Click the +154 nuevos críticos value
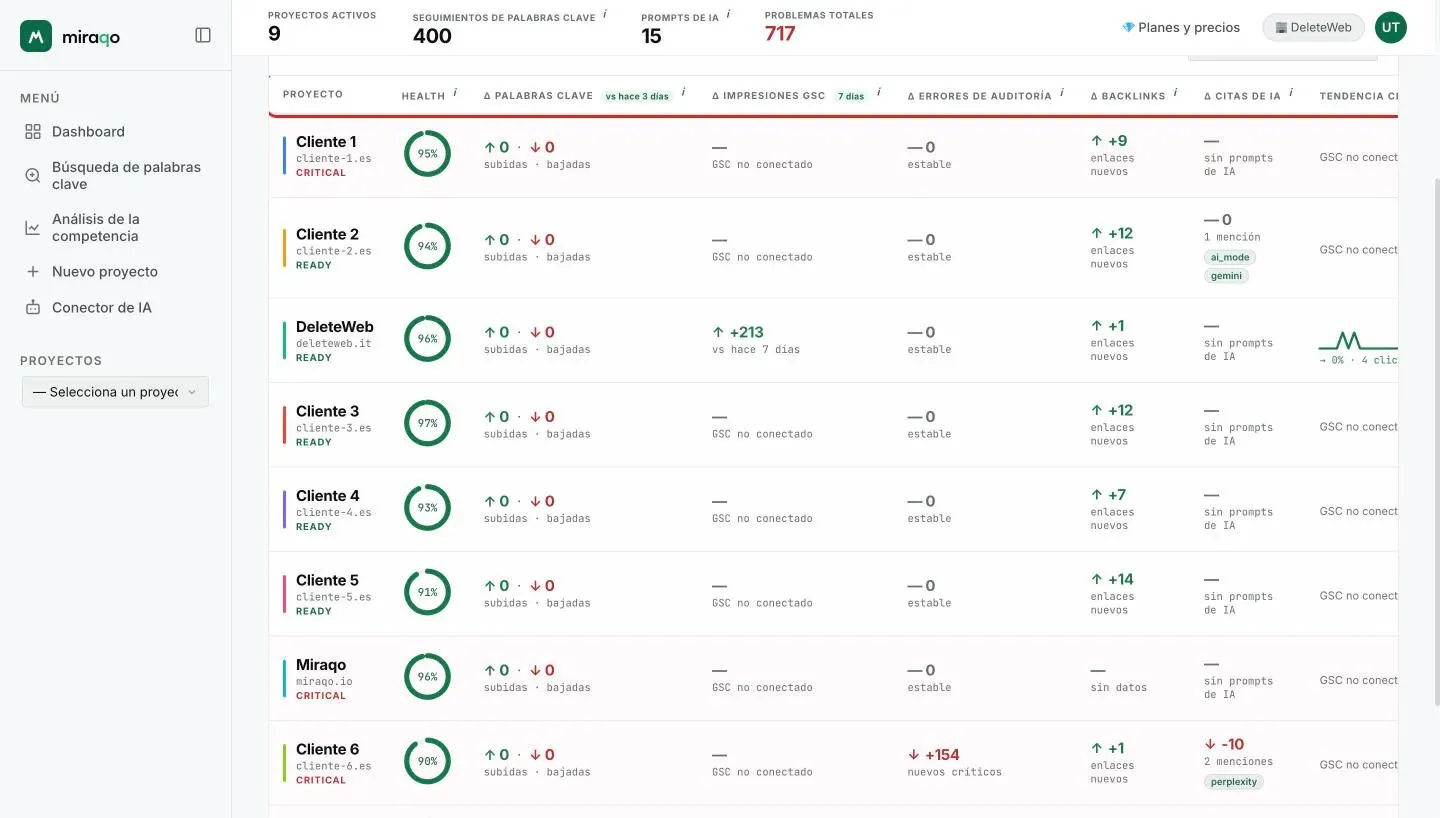1440x818 pixels. tap(934, 755)
